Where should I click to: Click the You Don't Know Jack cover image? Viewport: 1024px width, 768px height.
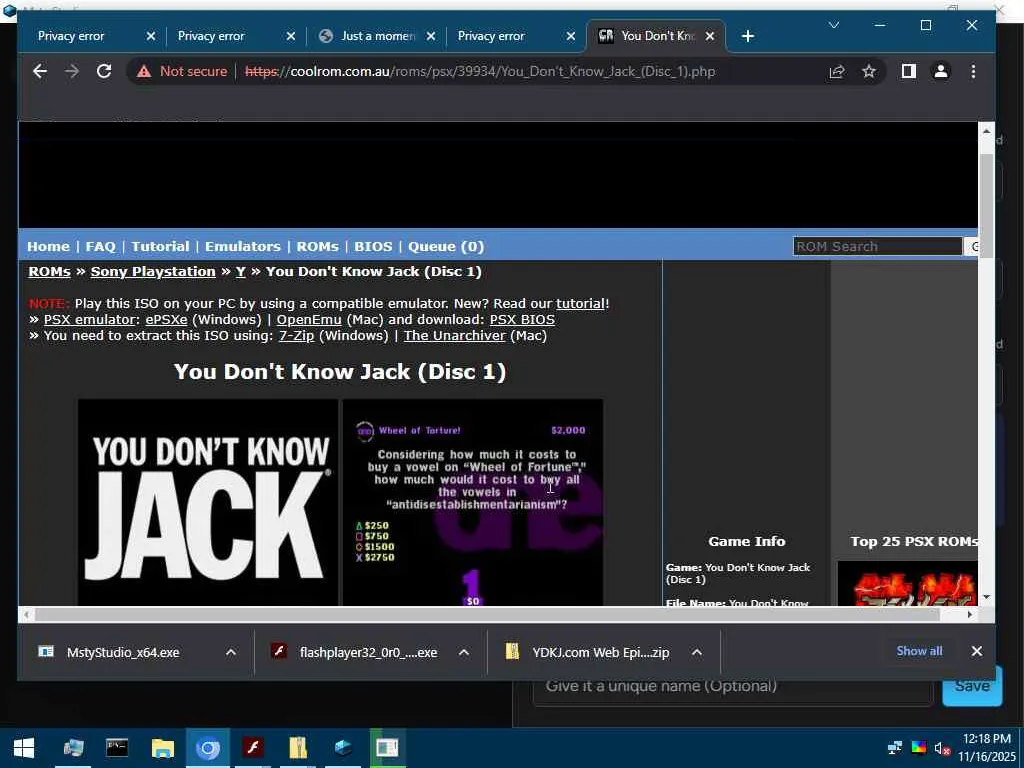(208, 502)
